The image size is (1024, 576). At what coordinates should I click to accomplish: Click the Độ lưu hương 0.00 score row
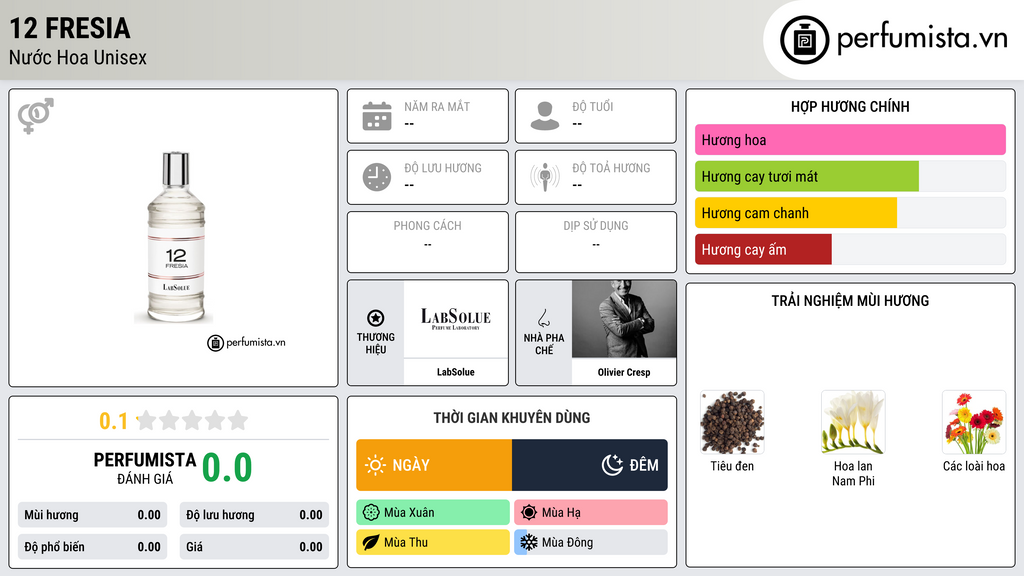(254, 515)
